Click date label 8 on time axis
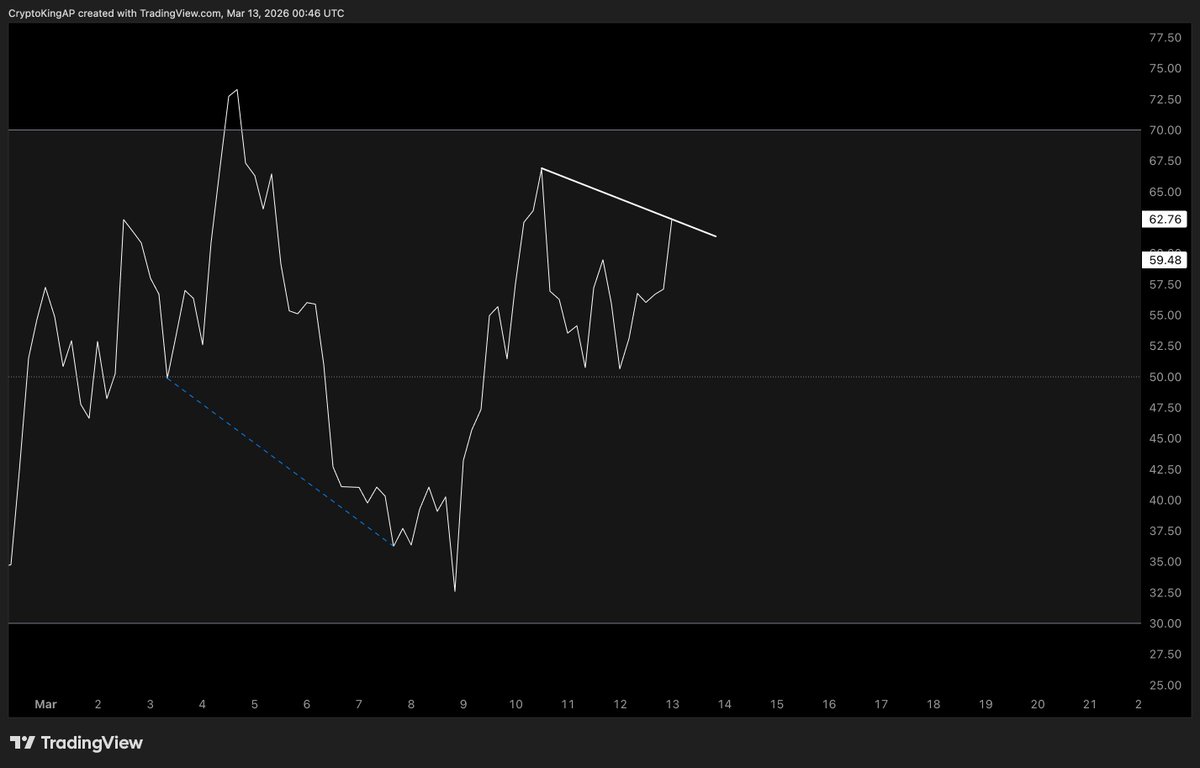Viewport: 1200px width, 768px height. (x=411, y=705)
